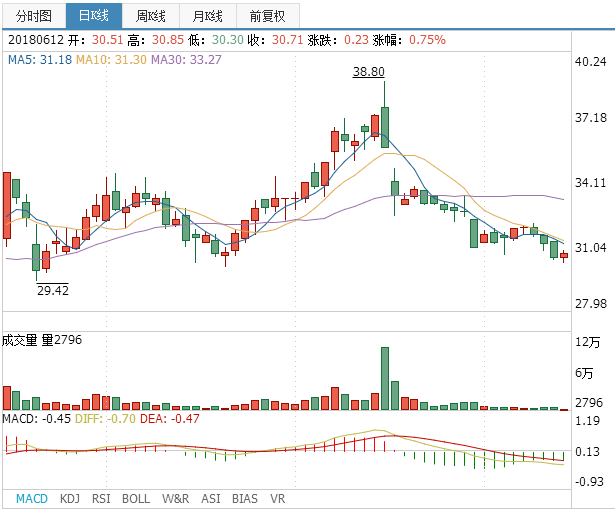Pick the BIAS indicator
This screenshot has width=615, height=514.
[x=244, y=498]
